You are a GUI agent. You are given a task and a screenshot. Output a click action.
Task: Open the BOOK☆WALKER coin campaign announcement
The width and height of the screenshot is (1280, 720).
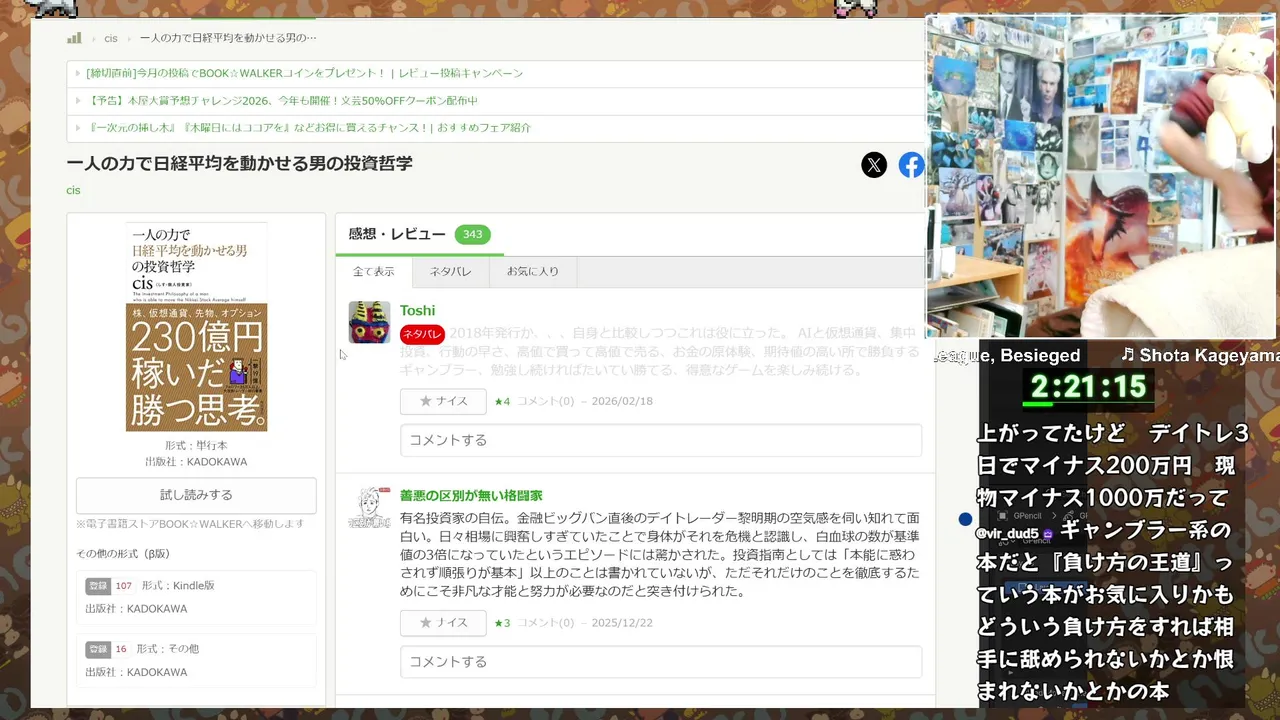point(305,73)
